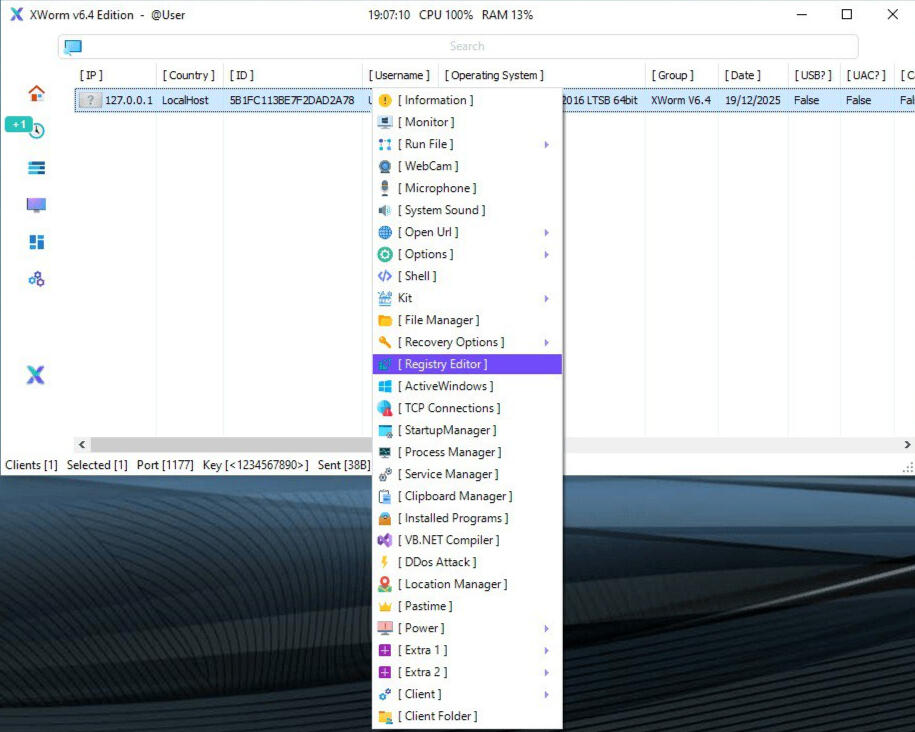Sort by the [ IP ] column header
915x732 pixels.
[x=91, y=75]
